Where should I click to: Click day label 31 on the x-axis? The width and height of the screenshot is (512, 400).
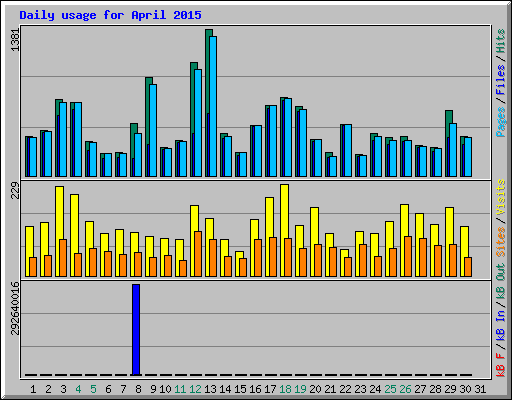pos(480,389)
